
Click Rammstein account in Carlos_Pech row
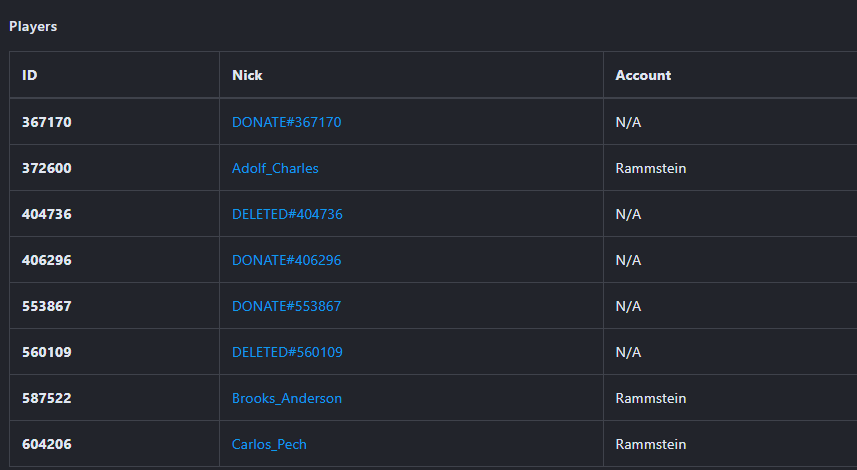tap(650, 444)
